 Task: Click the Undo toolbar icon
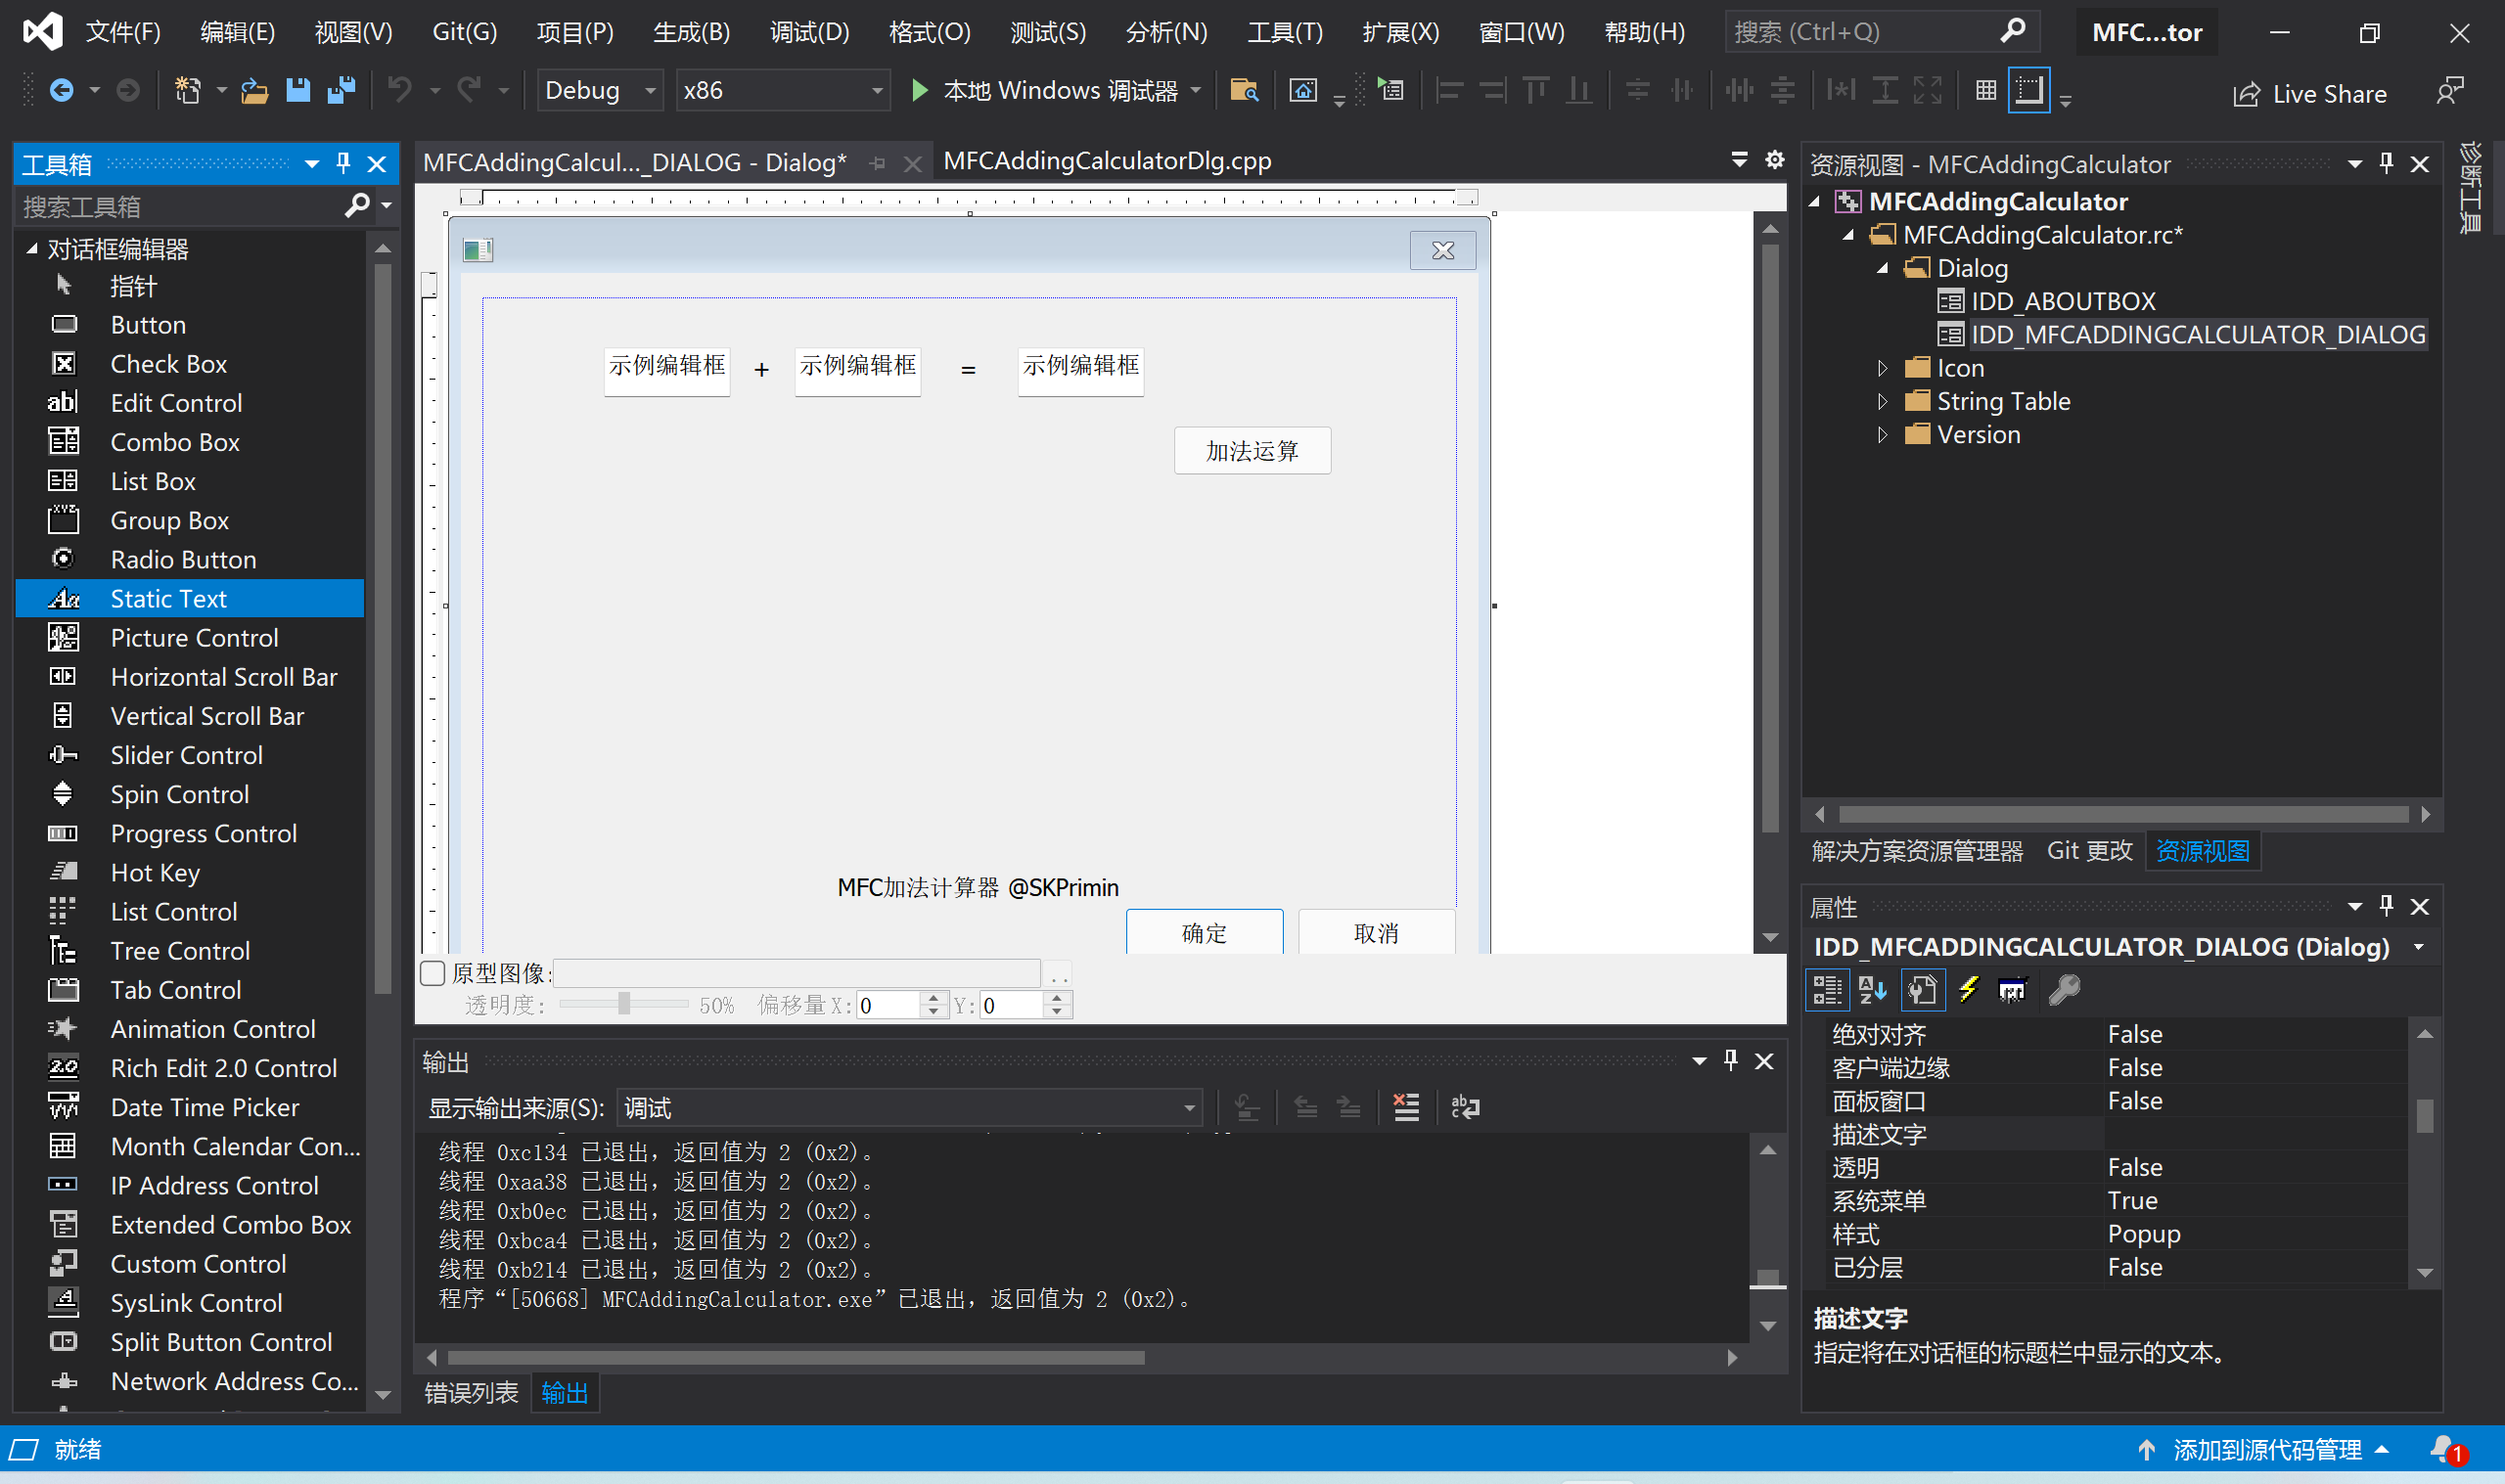[400, 91]
